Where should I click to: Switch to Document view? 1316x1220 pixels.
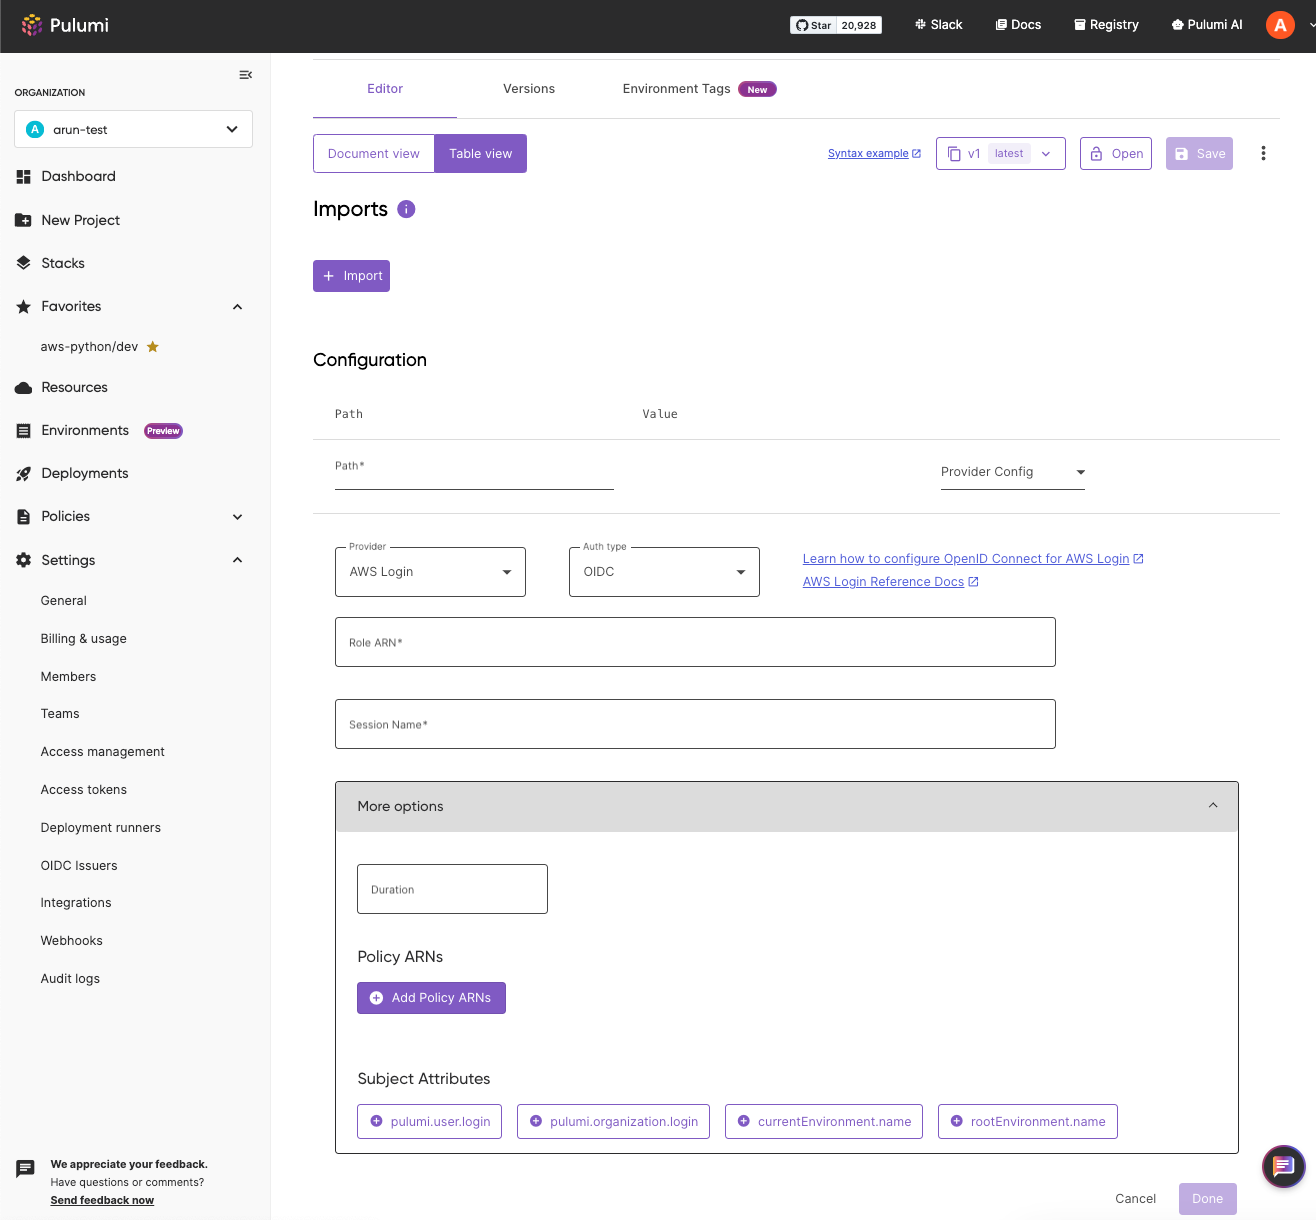pyautogui.click(x=374, y=154)
